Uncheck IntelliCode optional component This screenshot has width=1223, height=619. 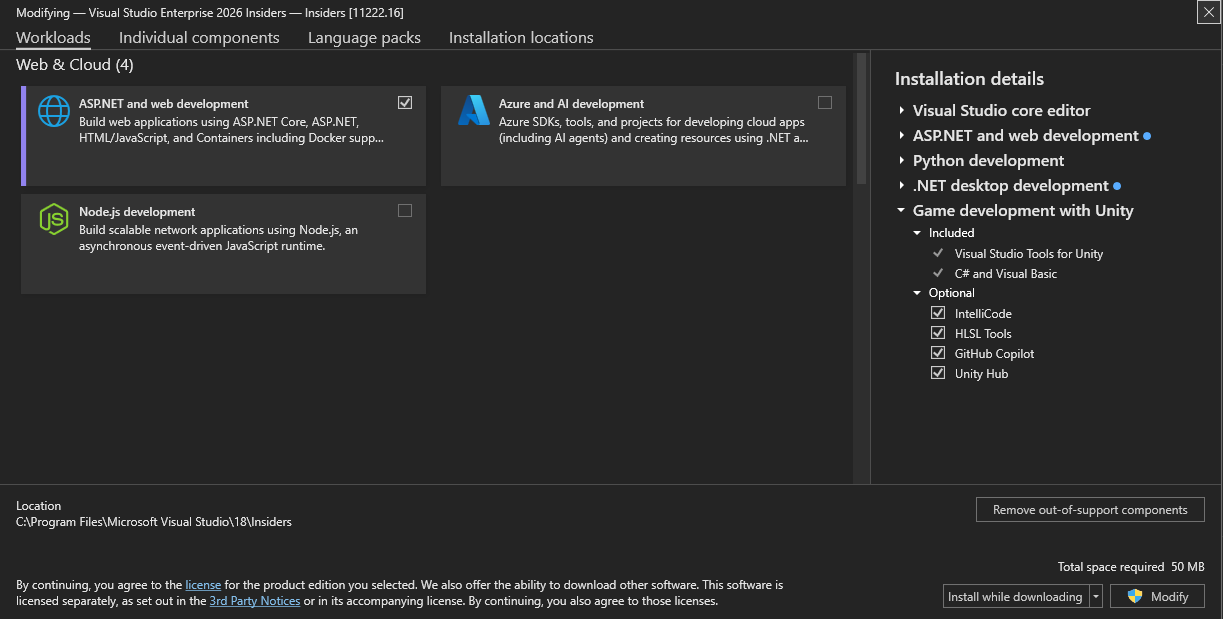coord(938,312)
